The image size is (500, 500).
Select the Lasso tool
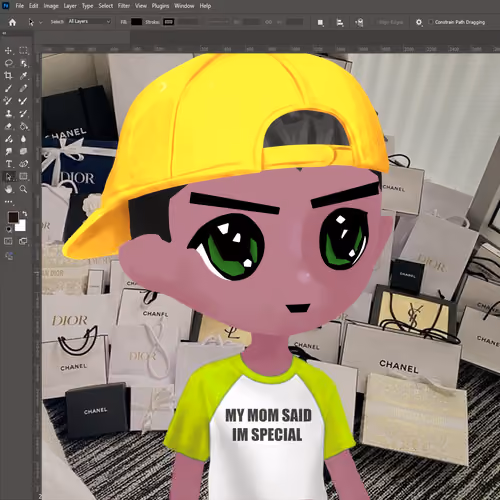pos(8,63)
